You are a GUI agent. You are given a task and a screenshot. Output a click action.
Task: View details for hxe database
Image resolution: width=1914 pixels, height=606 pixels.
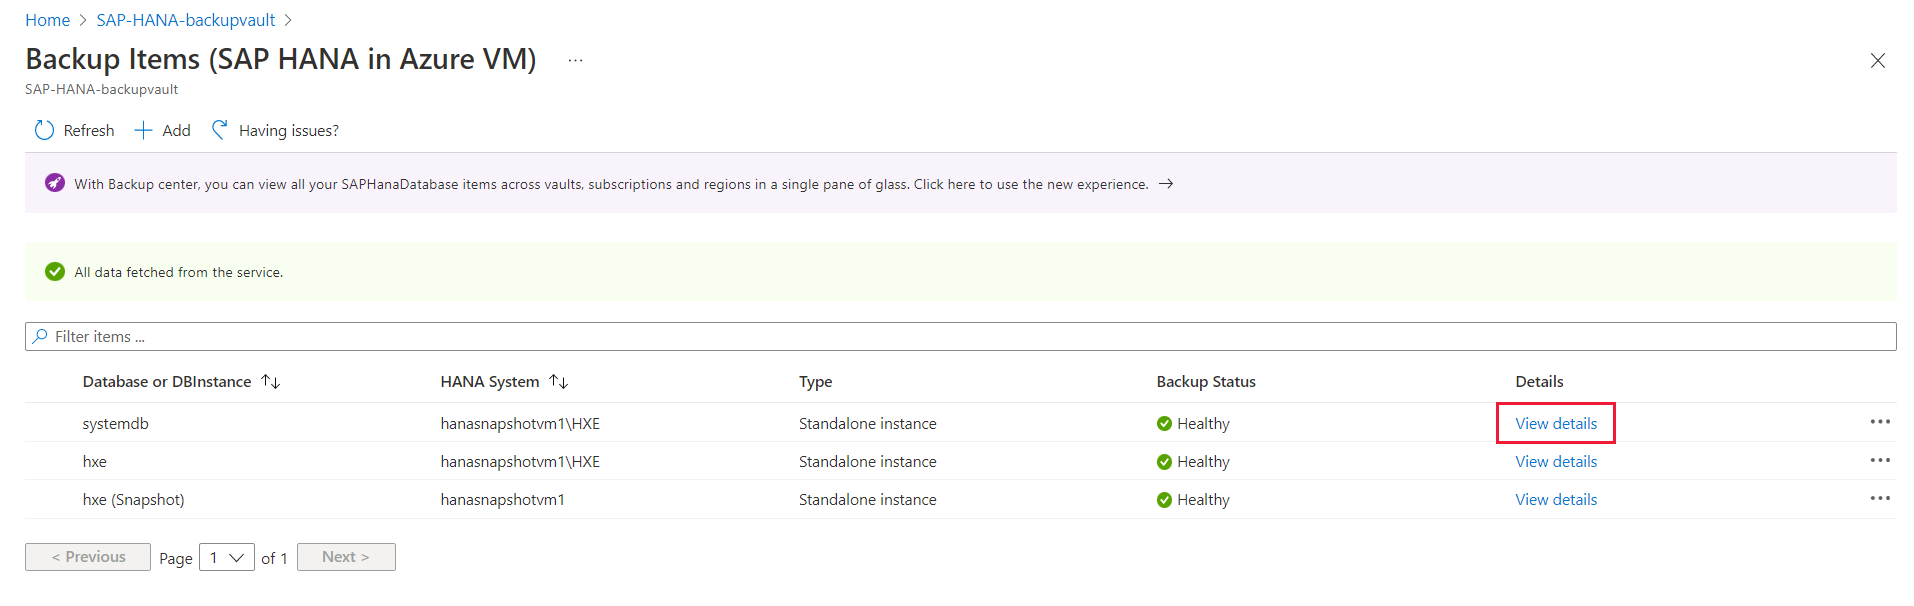1555,461
